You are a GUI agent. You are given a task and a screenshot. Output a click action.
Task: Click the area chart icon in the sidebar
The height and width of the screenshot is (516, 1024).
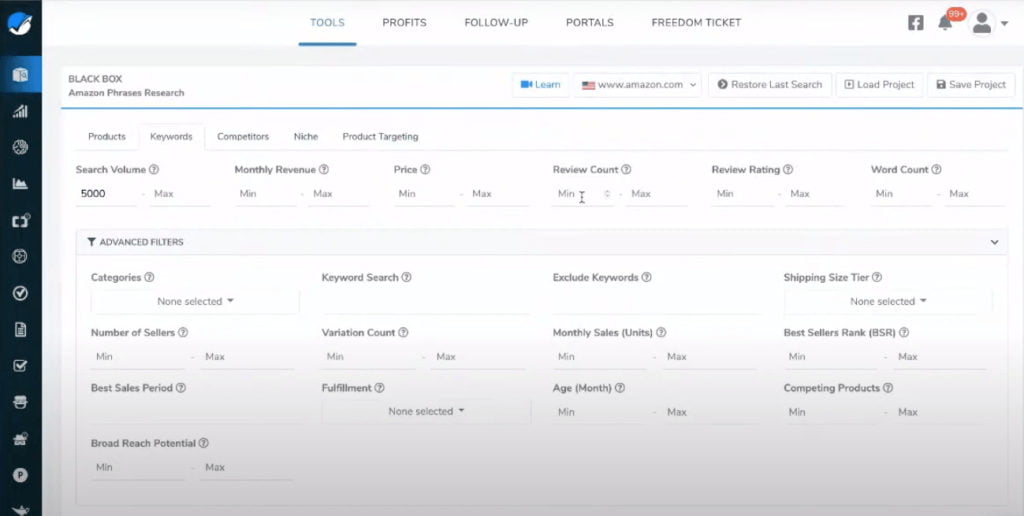(20, 184)
